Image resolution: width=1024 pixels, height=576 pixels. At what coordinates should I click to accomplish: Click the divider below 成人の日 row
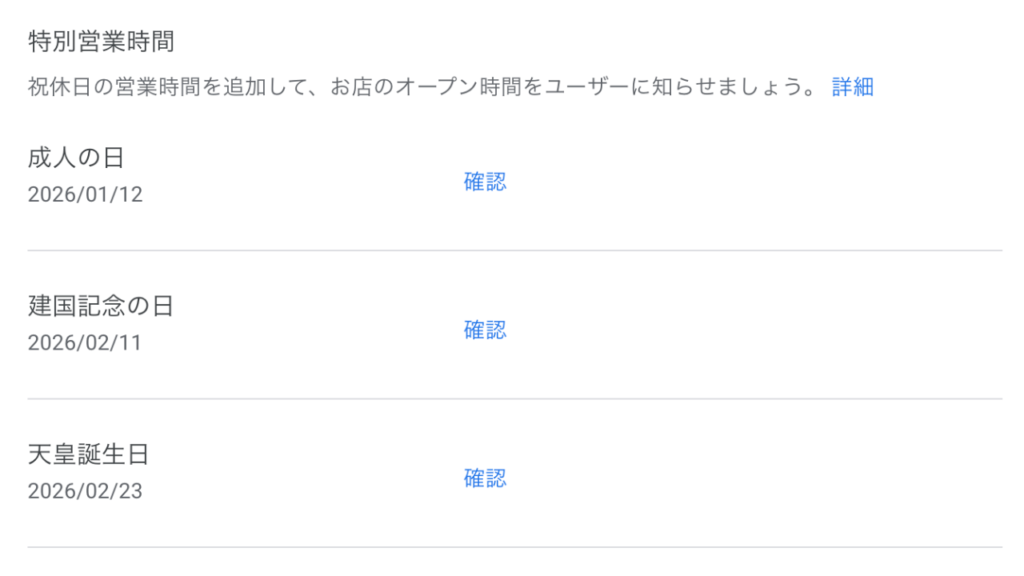coord(512,248)
